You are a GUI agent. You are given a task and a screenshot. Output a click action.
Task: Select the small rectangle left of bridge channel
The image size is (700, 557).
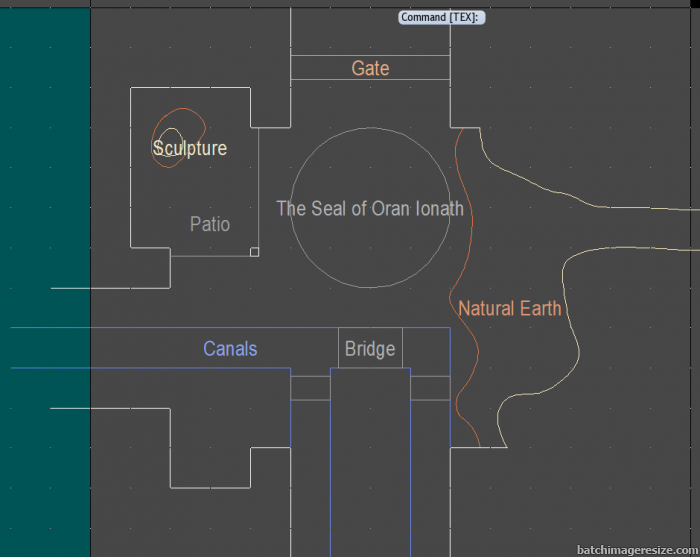click(x=310, y=388)
